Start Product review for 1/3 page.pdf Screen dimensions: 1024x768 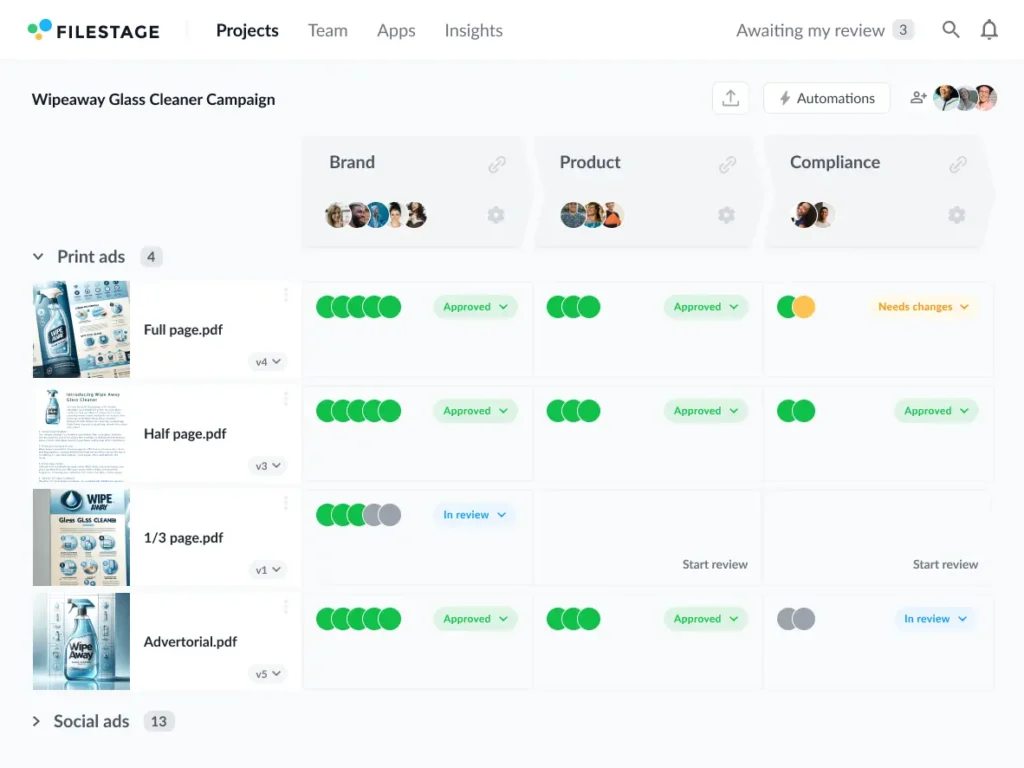click(x=714, y=564)
